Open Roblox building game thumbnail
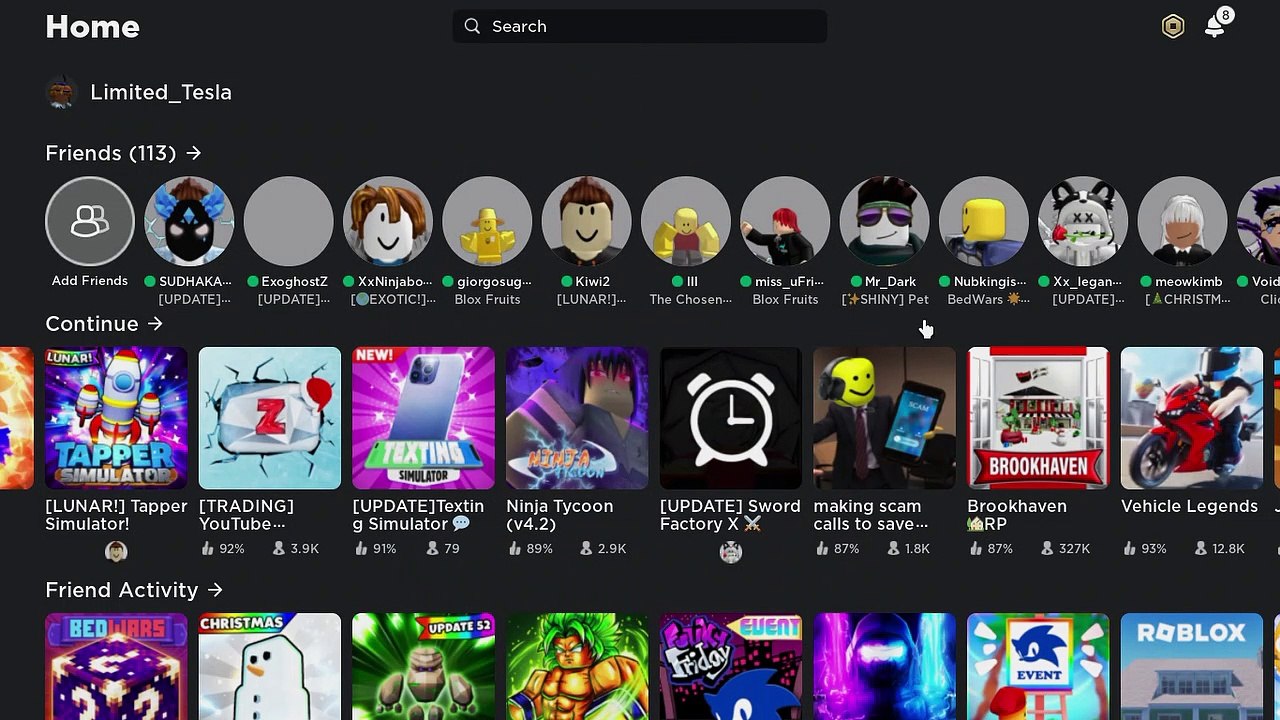Image resolution: width=1280 pixels, height=720 pixels. [x=1192, y=667]
